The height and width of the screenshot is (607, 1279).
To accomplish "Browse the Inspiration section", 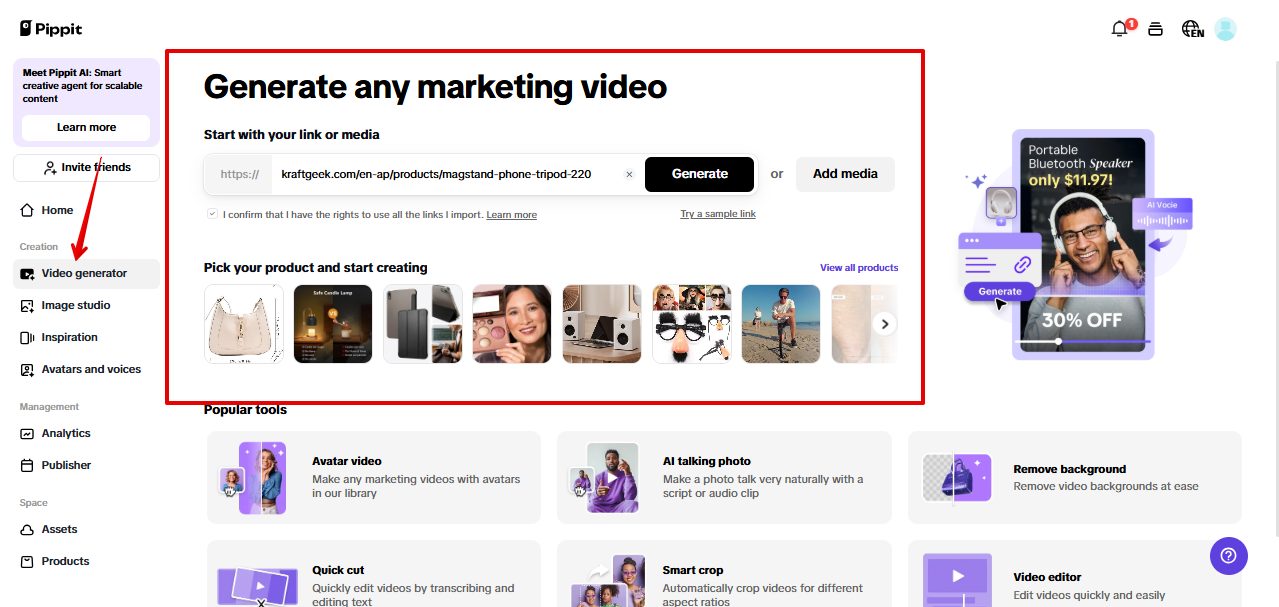I will (69, 337).
